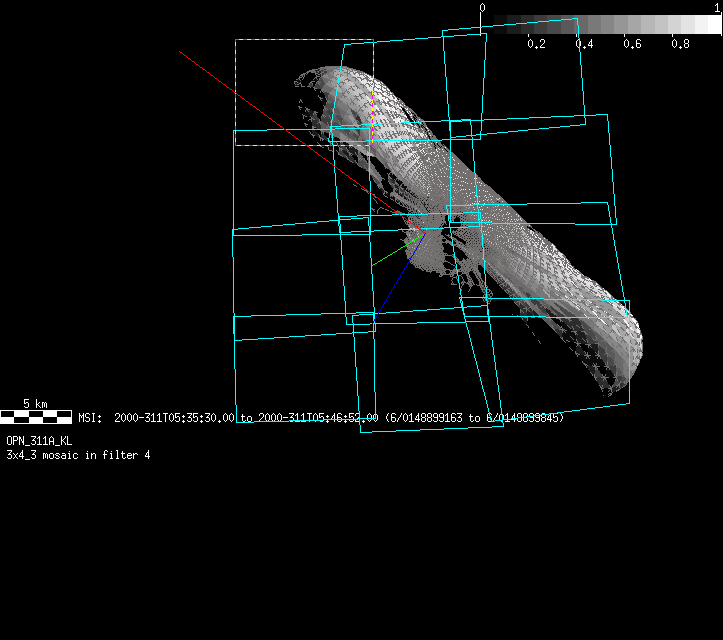Click the 0.6 colorbar tick label

pyautogui.click(x=632, y=44)
